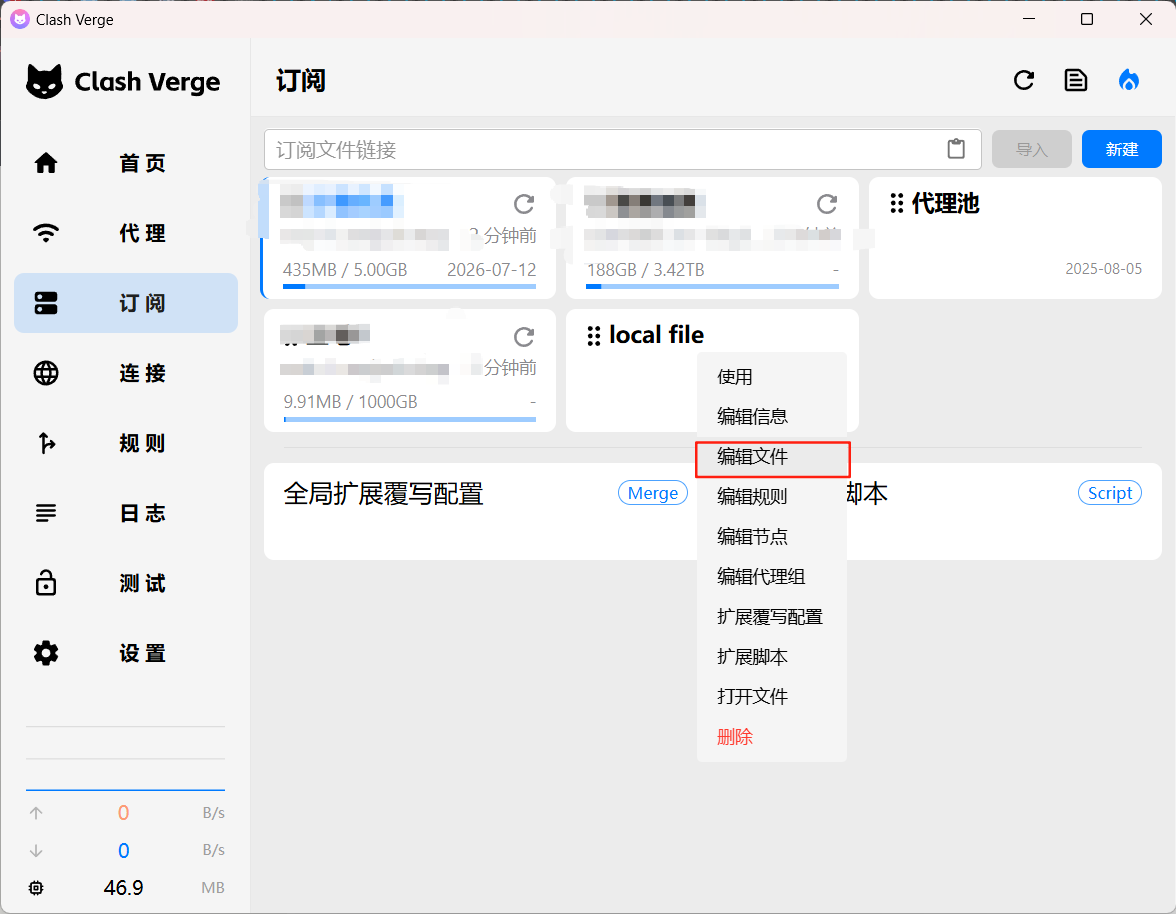
Task: Click 扩展覆写配置 in context menu
Action: pyautogui.click(x=771, y=617)
